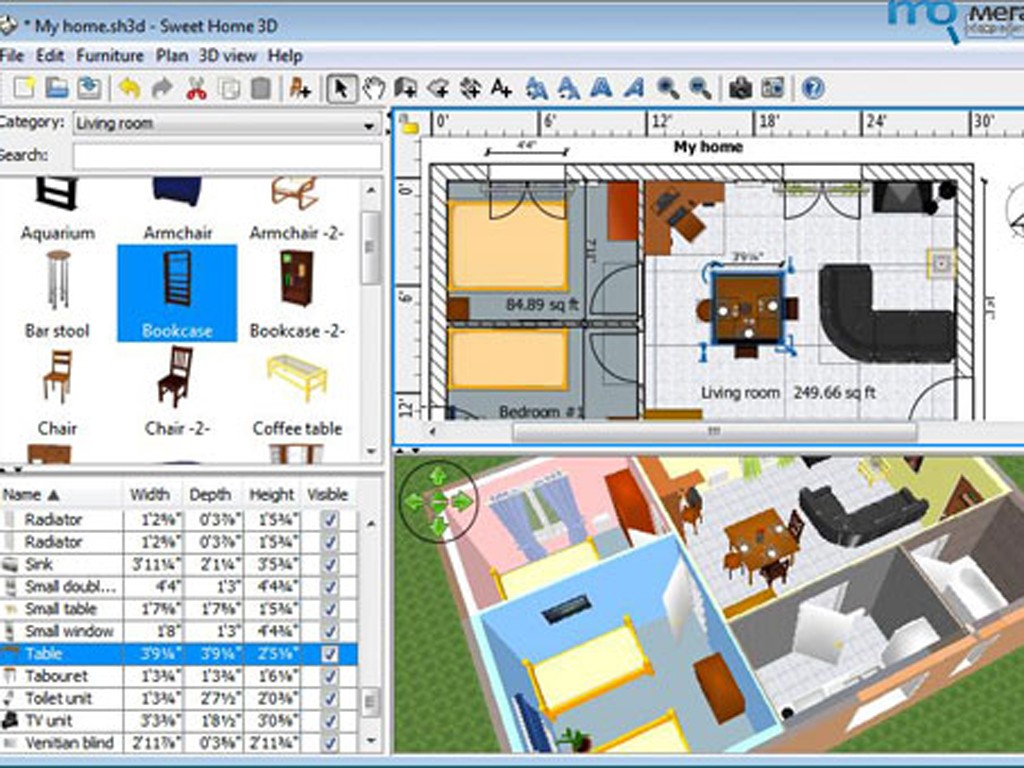Click the plan's horizontal scrollbar thumb
1024x768 pixels.
(715, 432)
